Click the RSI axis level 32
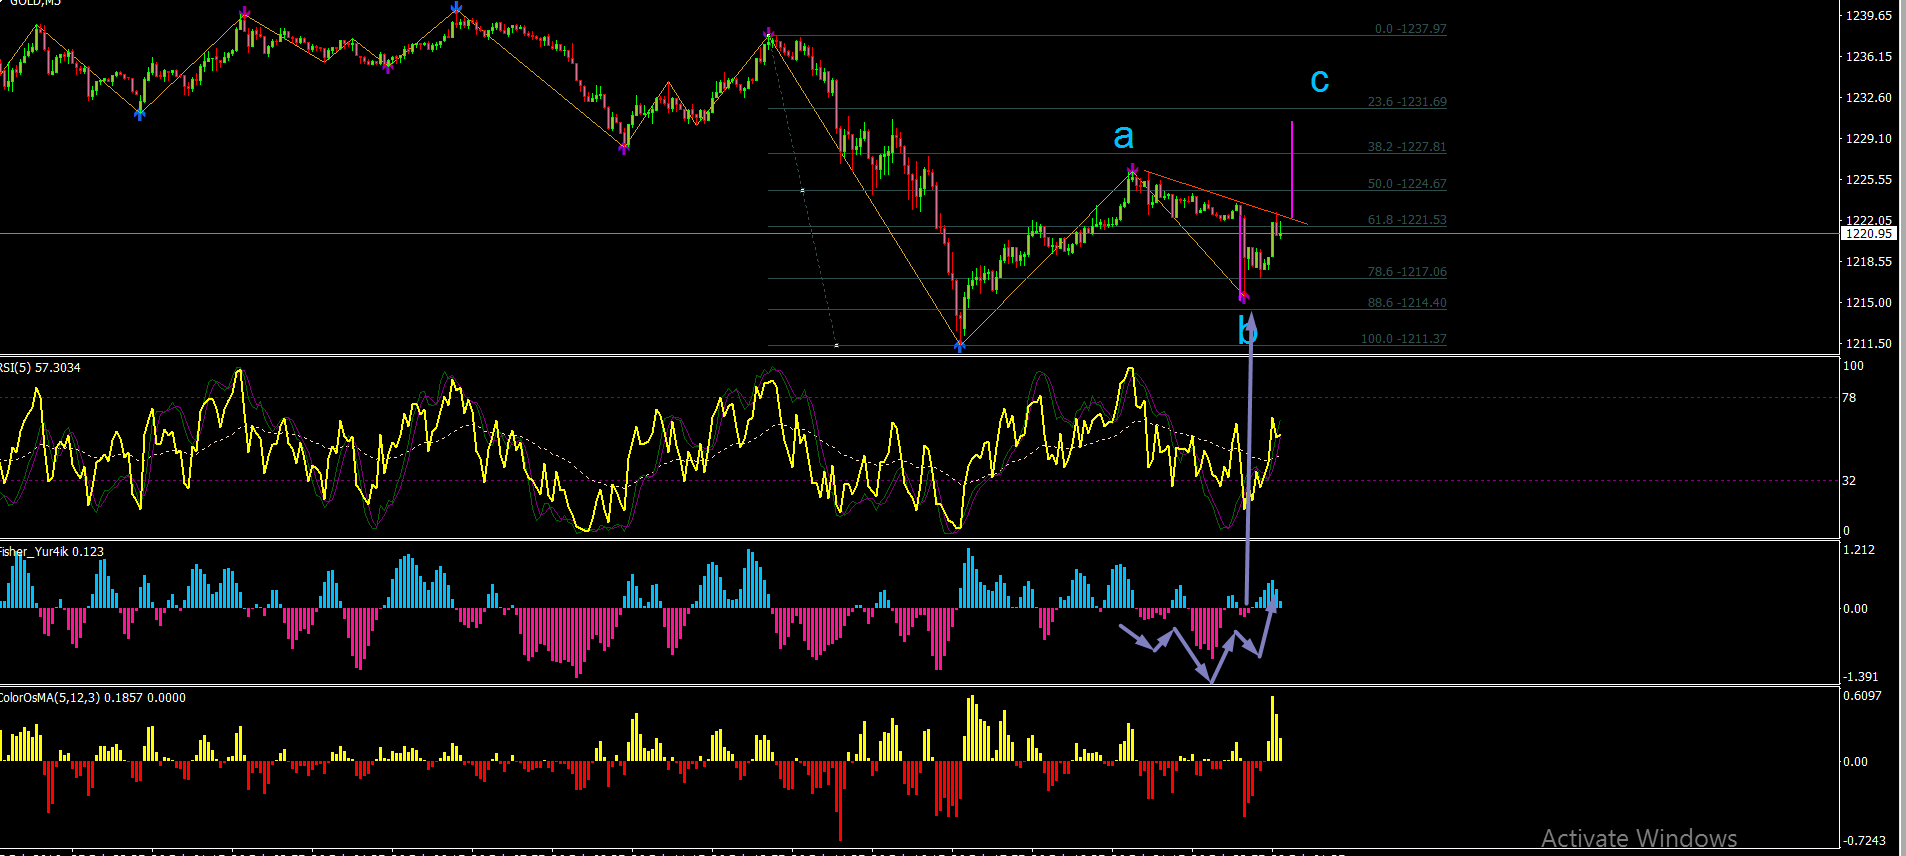This screenshot has height=856, width=1906. click(1849, 481)
